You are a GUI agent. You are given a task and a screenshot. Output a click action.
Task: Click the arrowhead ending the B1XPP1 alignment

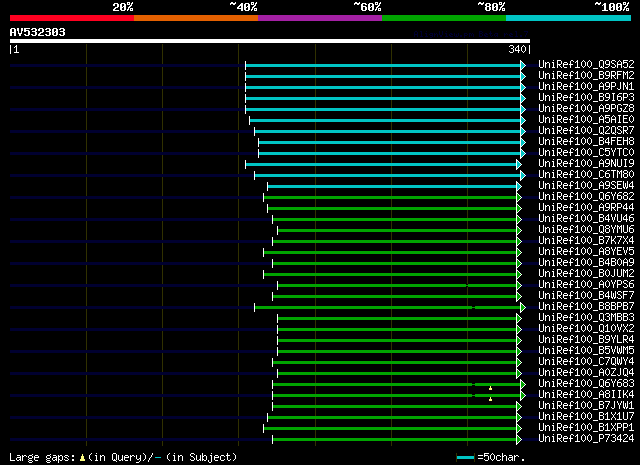[519, 429]
